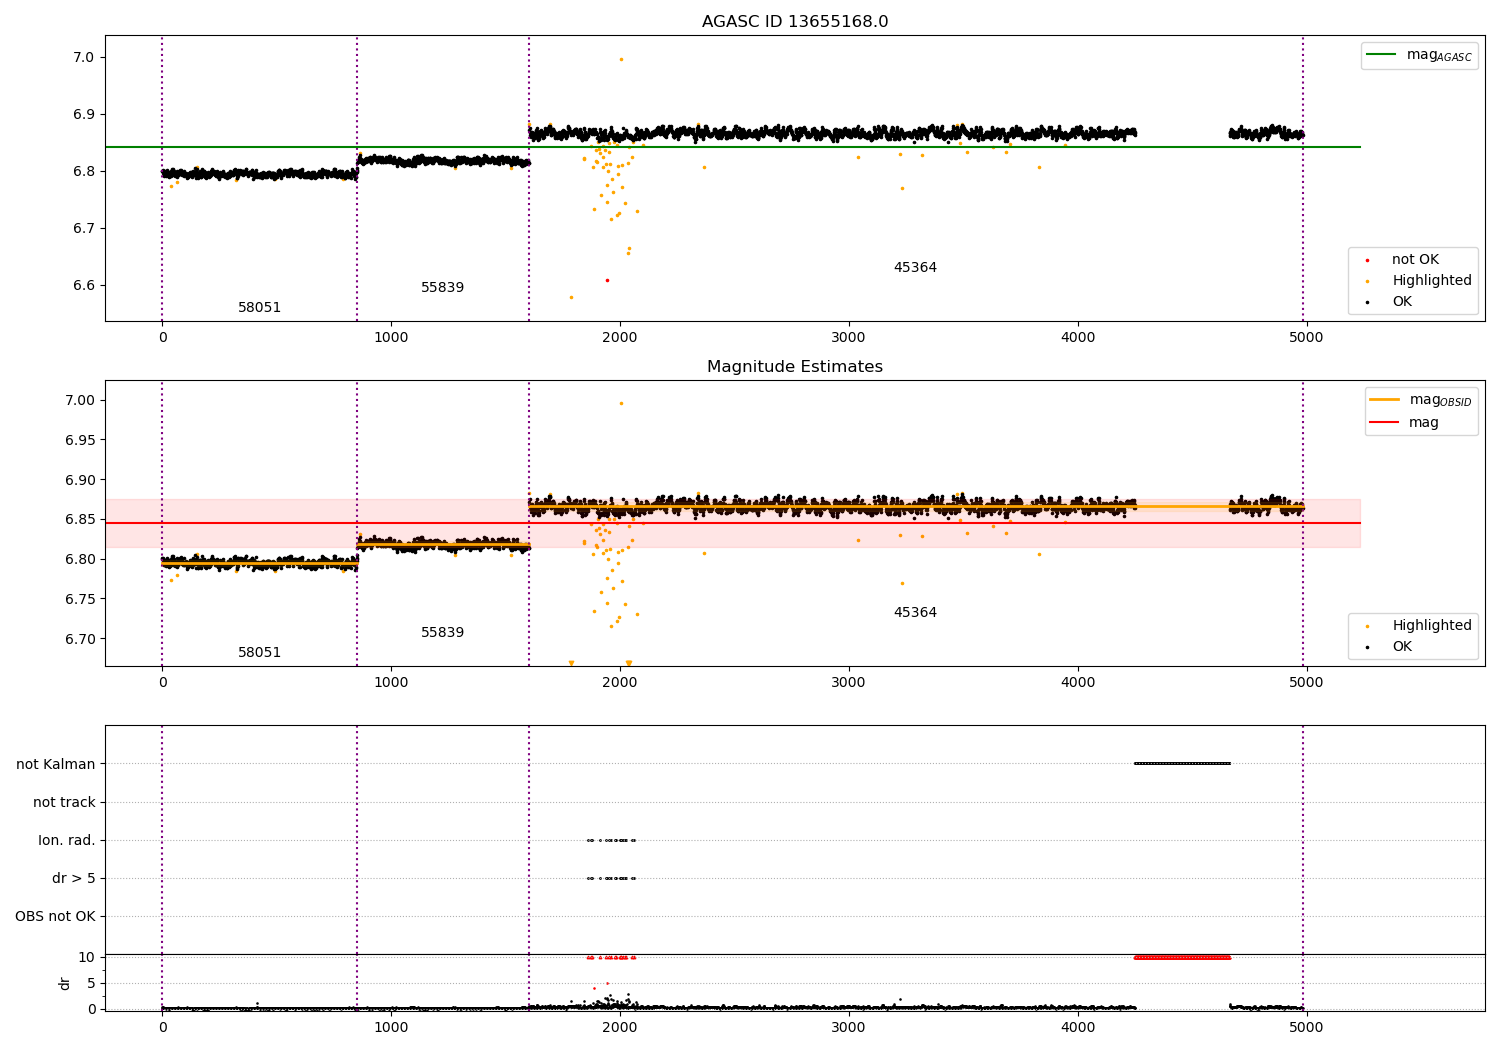The image size is (1500, 1050).
Task: Click the red not-OK point near 6.6
Action: click(x=607, y=280)
